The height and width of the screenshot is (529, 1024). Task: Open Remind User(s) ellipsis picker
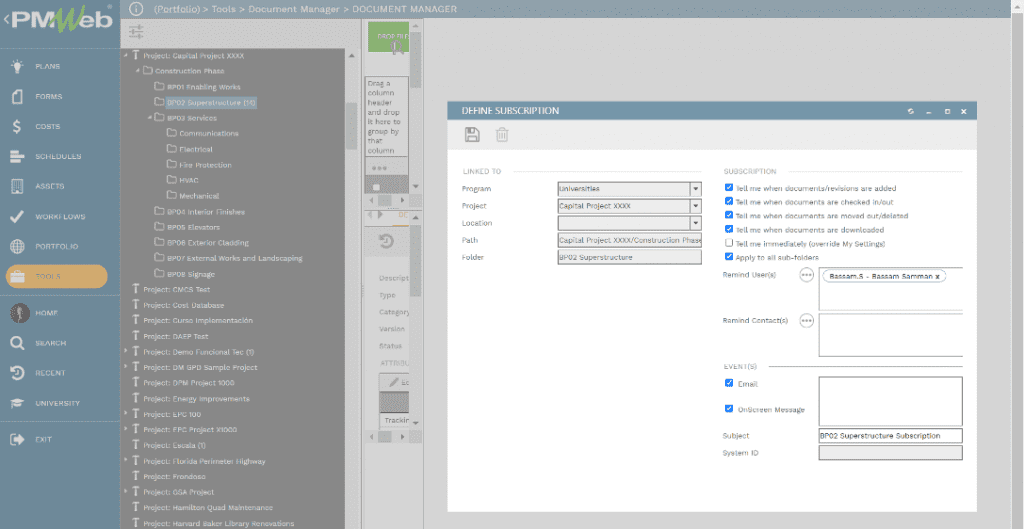pos(807,276)
